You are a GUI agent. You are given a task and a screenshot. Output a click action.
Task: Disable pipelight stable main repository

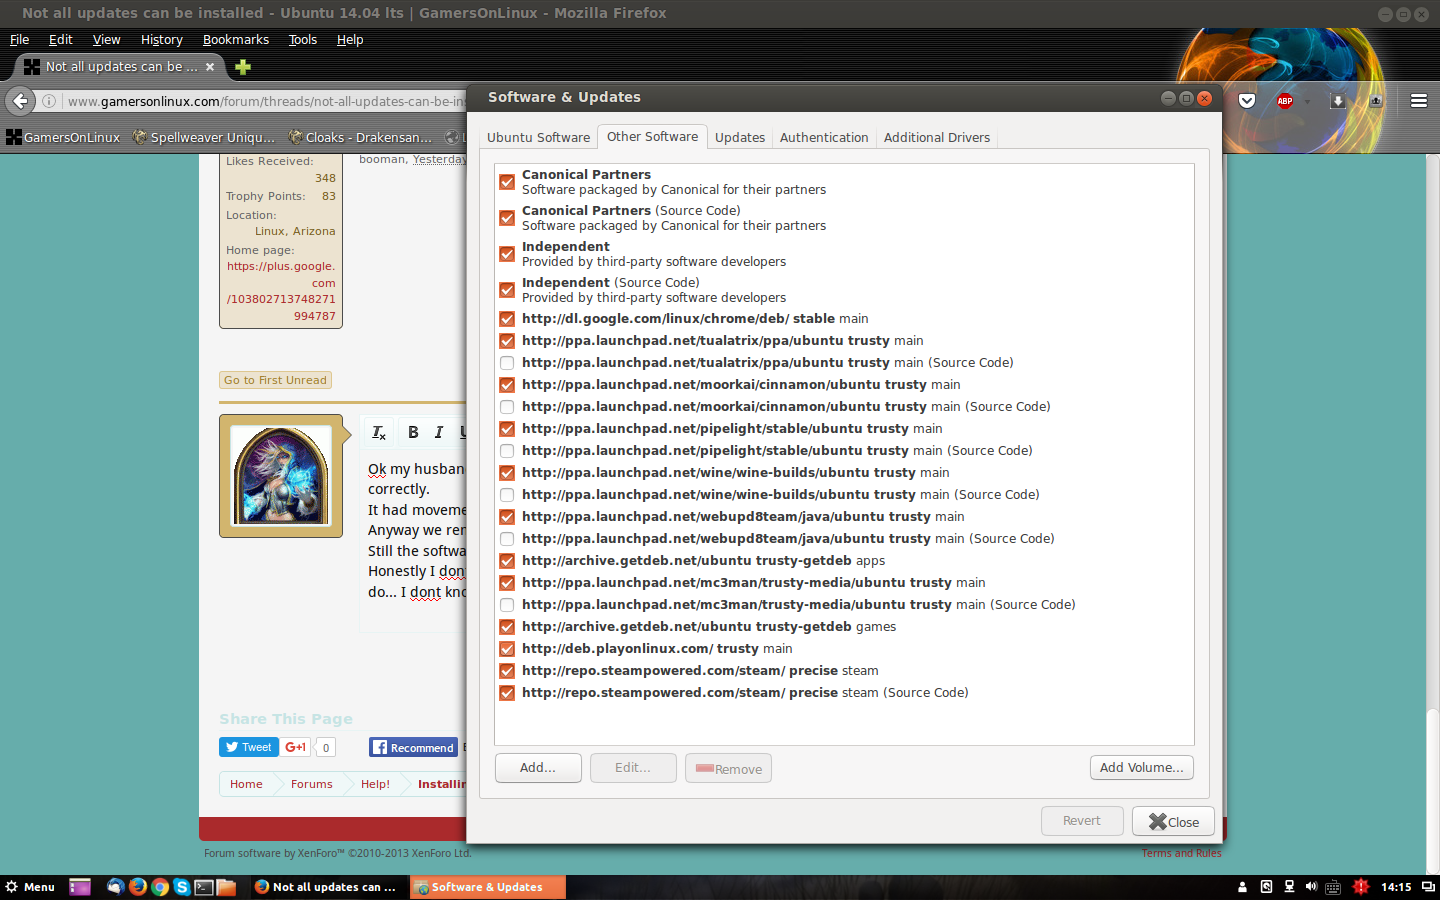[507, 429]
